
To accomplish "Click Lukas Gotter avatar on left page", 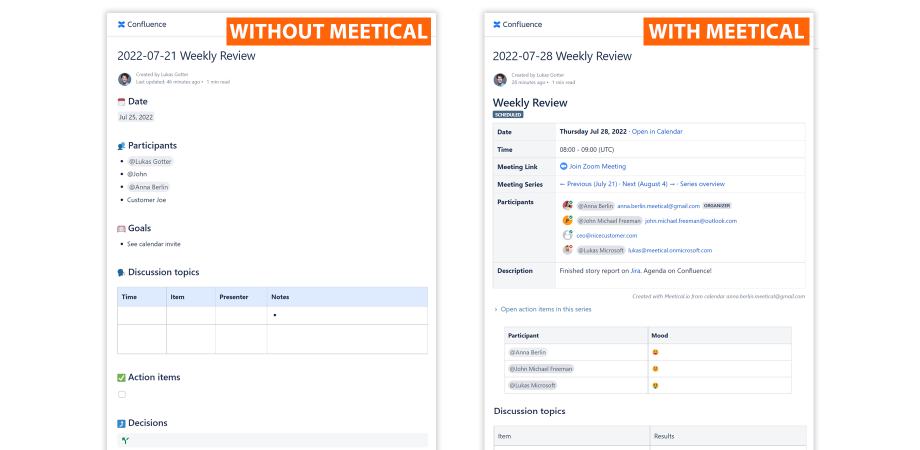I will click(124, 79).
